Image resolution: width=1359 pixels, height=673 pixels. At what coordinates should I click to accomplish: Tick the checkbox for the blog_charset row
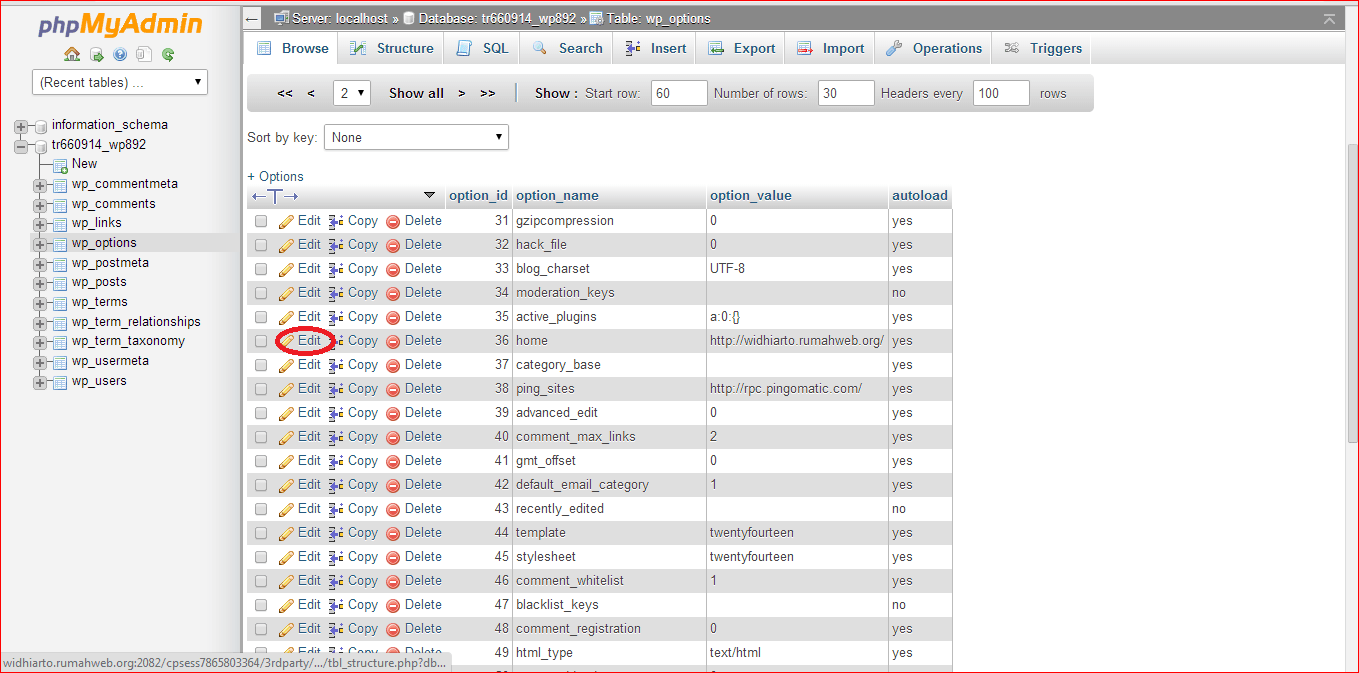[261, 269]
